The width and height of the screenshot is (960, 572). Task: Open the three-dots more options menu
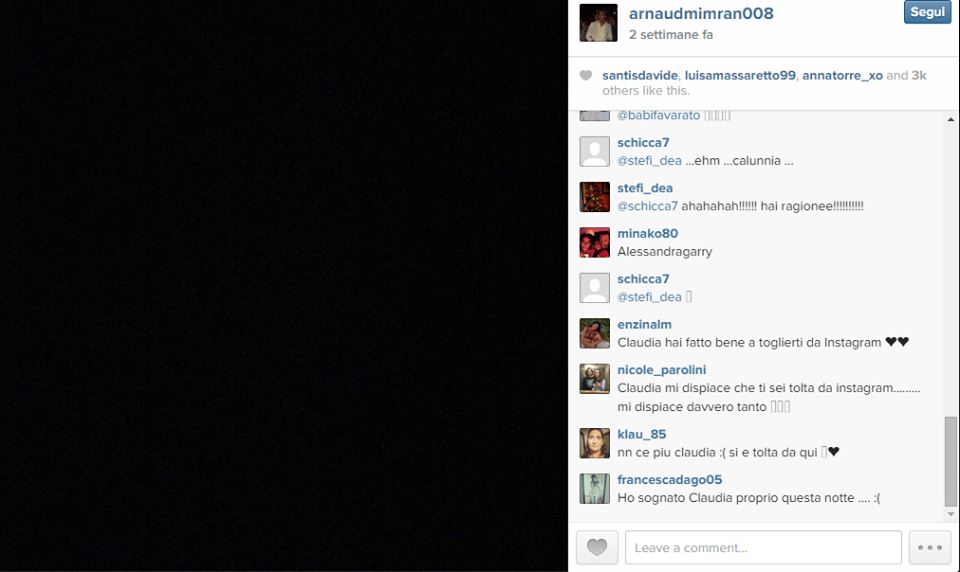point(929,547)
